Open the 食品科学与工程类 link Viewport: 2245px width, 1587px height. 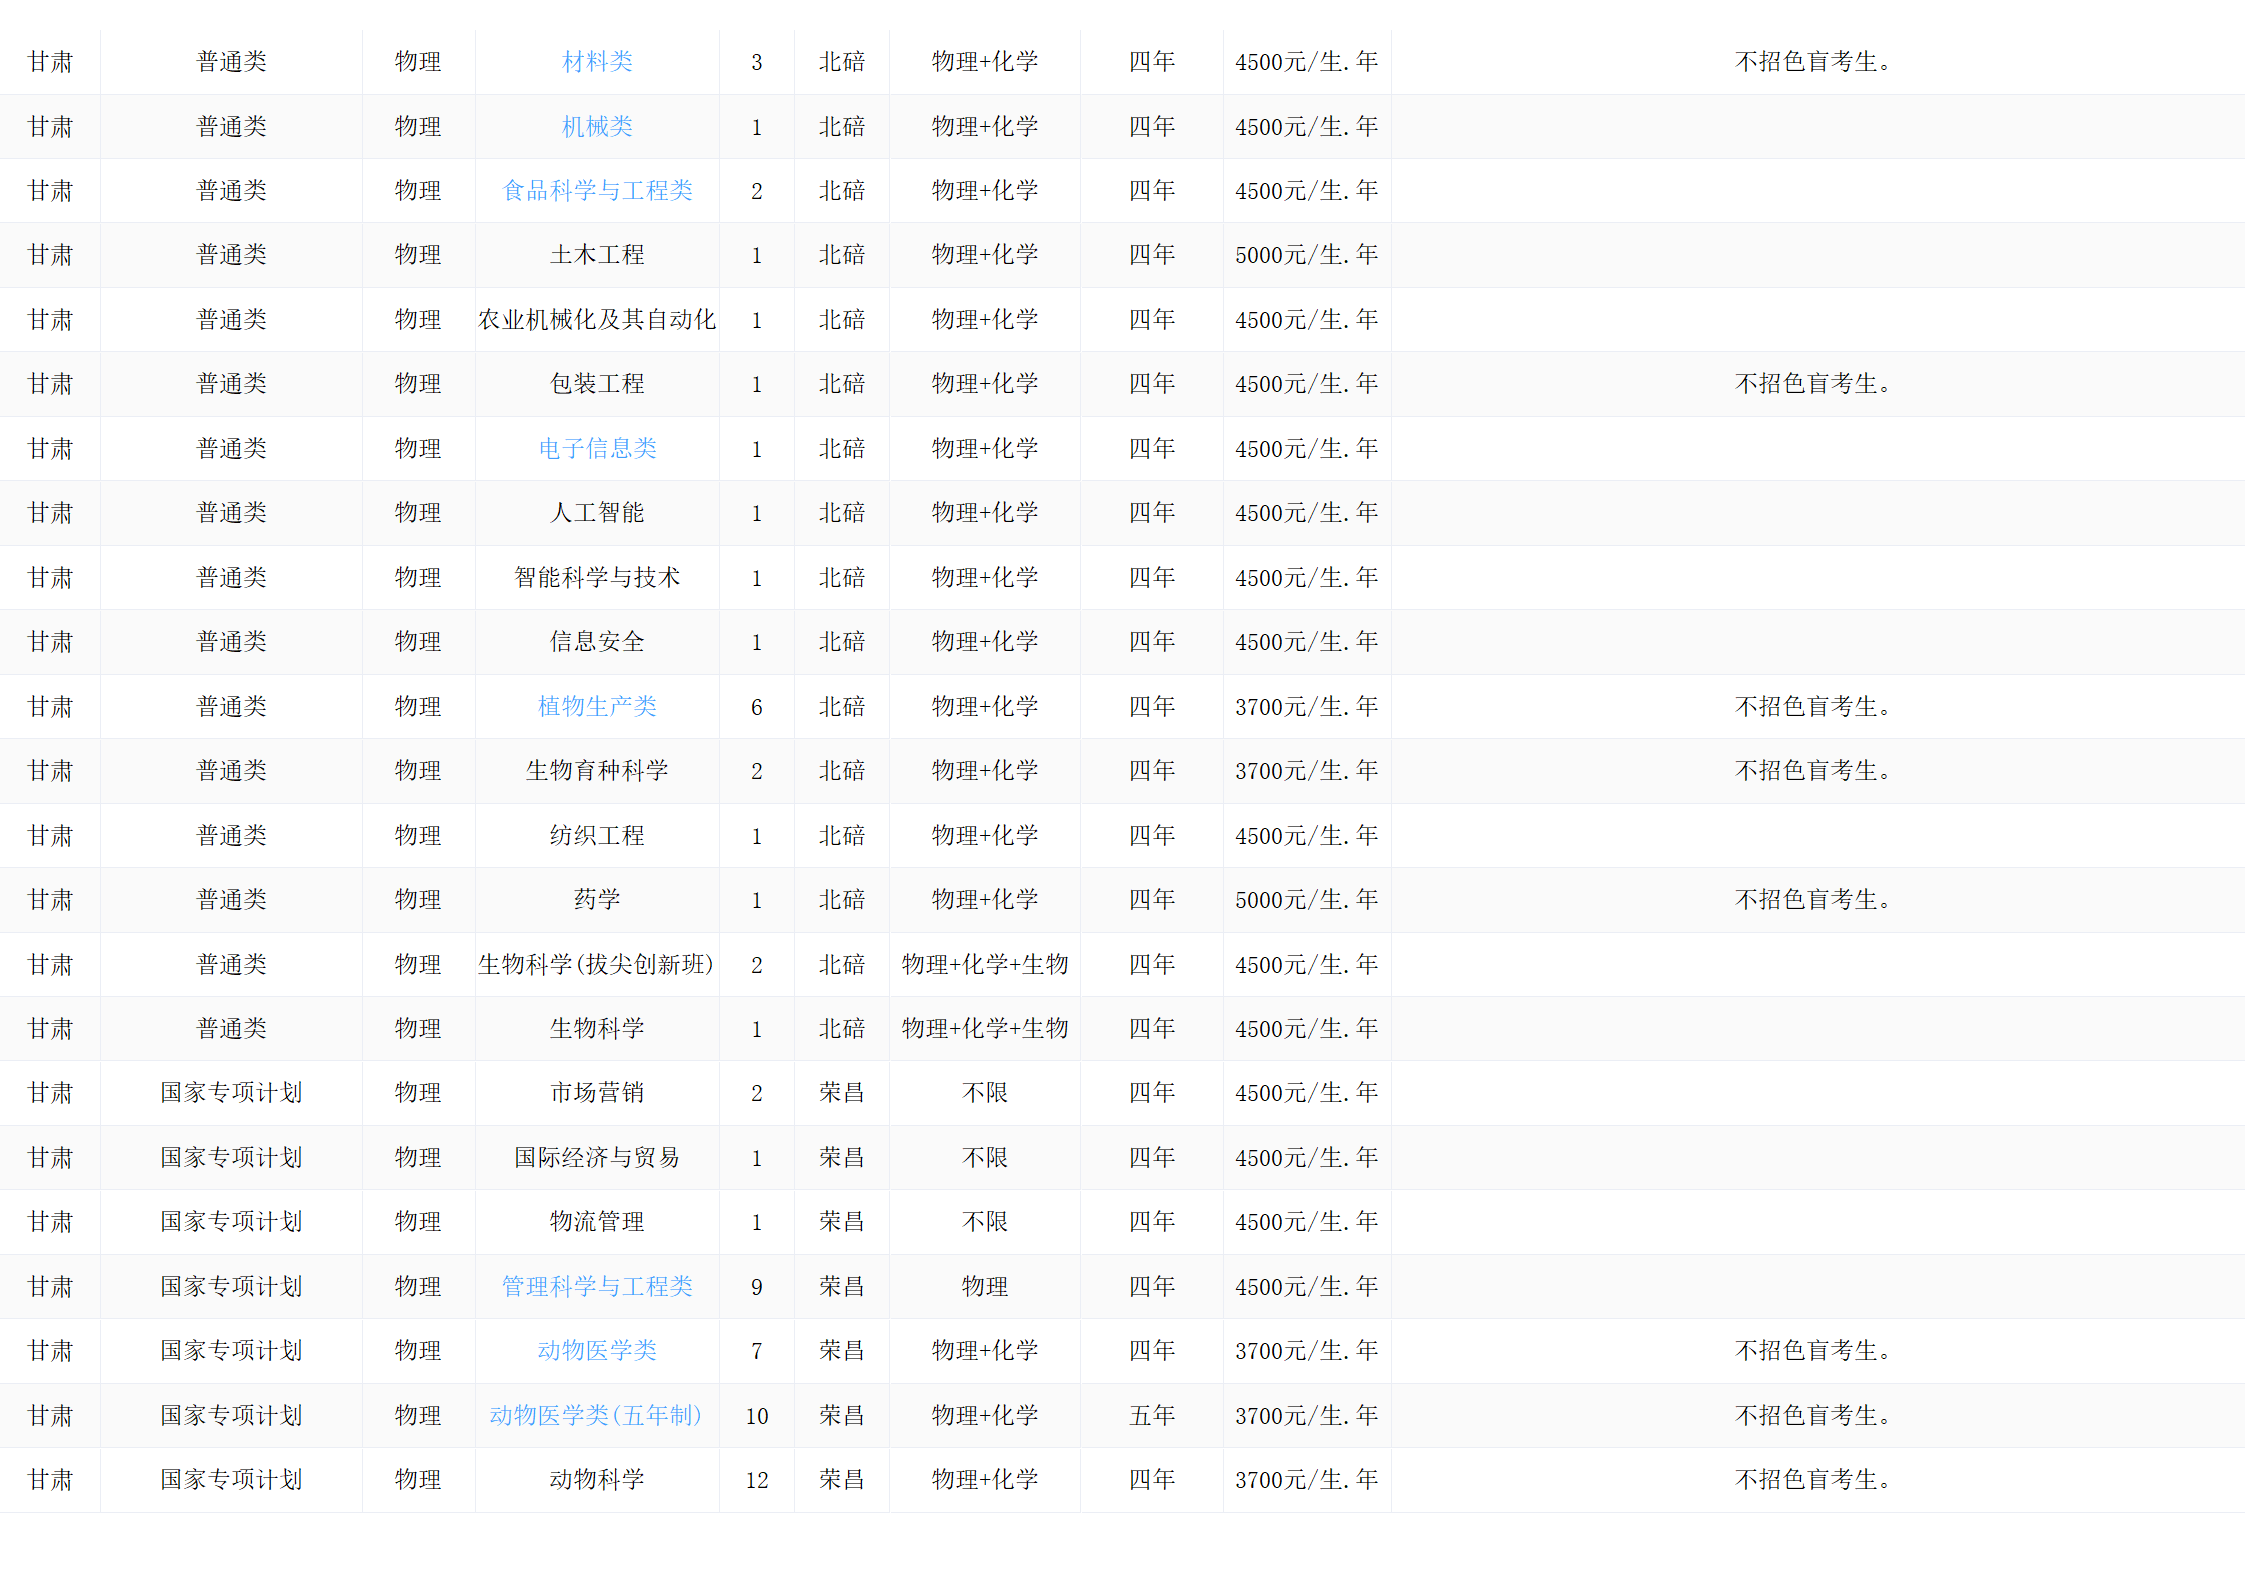point(597,191)
